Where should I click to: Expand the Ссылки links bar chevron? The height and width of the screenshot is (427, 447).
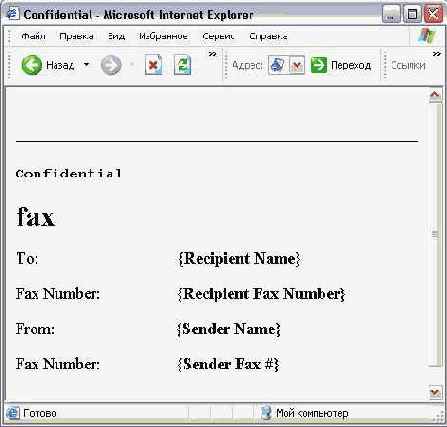click(436, 53)
